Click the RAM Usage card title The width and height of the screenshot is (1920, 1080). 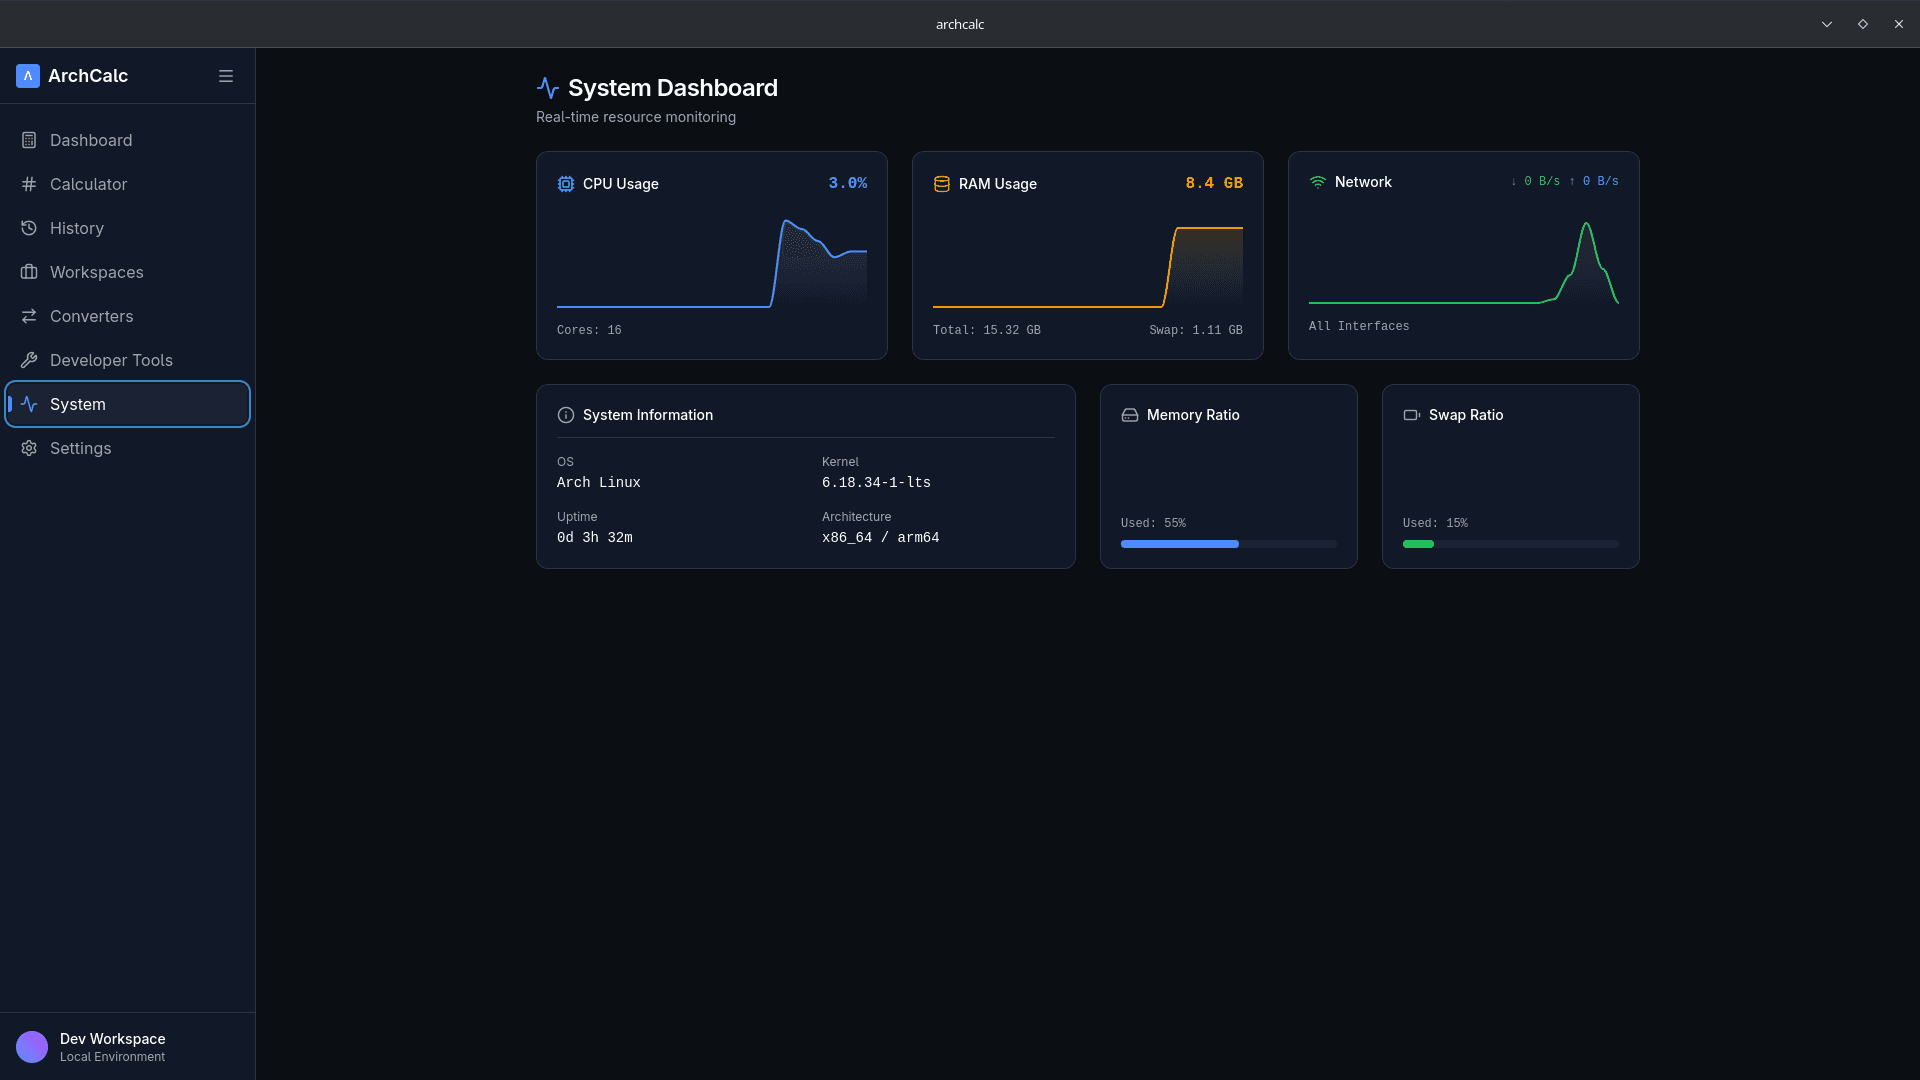[998, 184]
